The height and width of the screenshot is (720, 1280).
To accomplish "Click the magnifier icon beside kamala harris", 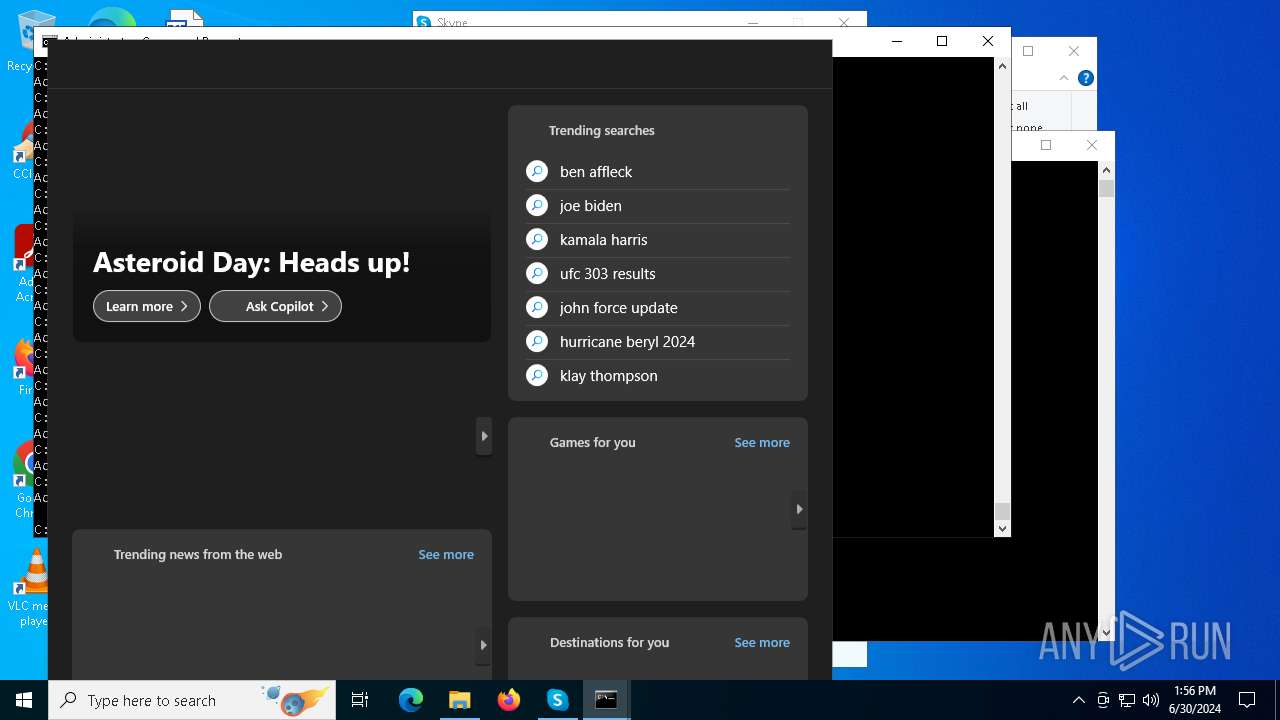I will (537, 240).
